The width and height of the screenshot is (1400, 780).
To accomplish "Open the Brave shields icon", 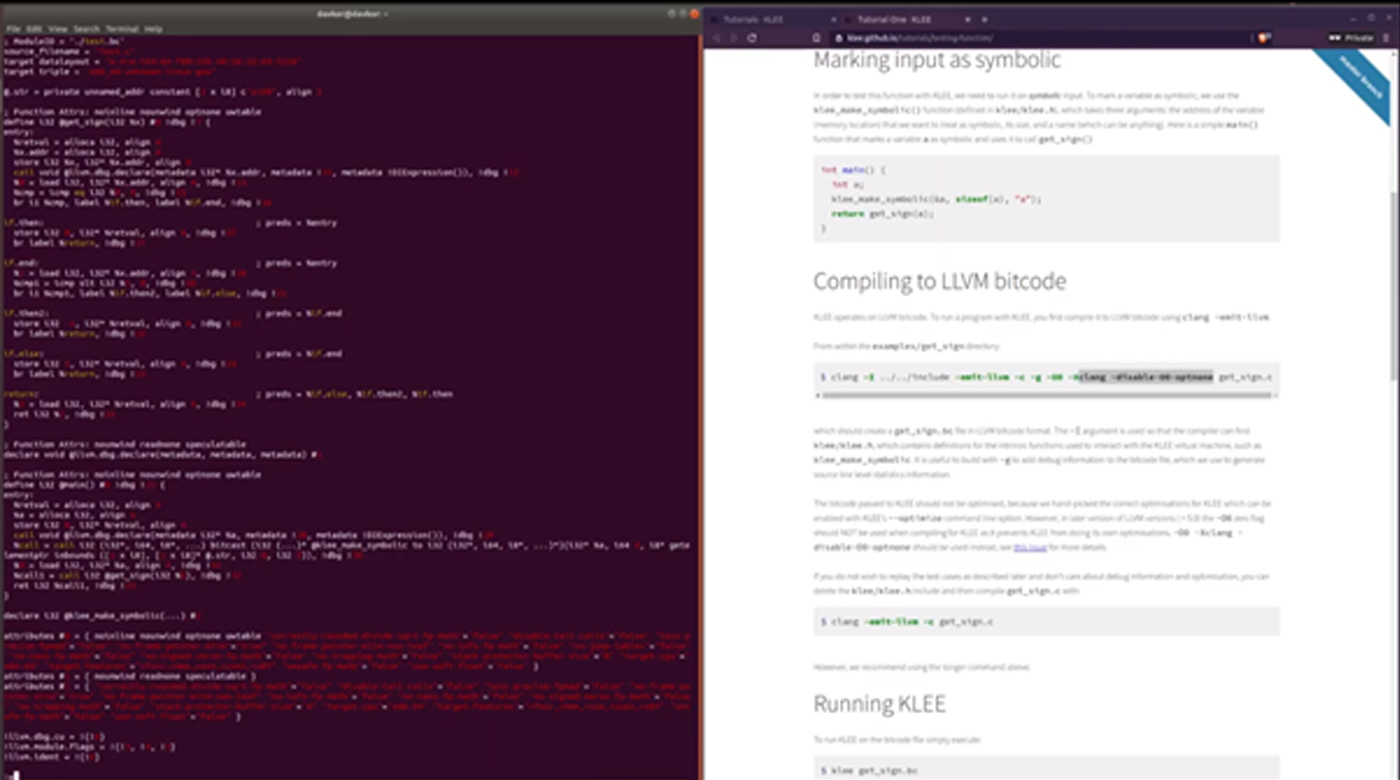I will (x=1264, y=38).
